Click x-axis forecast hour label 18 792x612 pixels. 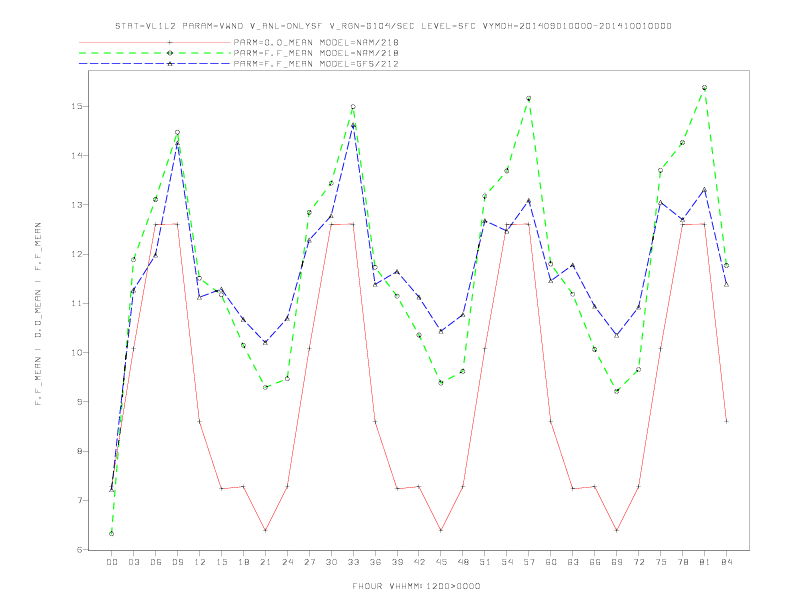(243, 562)
